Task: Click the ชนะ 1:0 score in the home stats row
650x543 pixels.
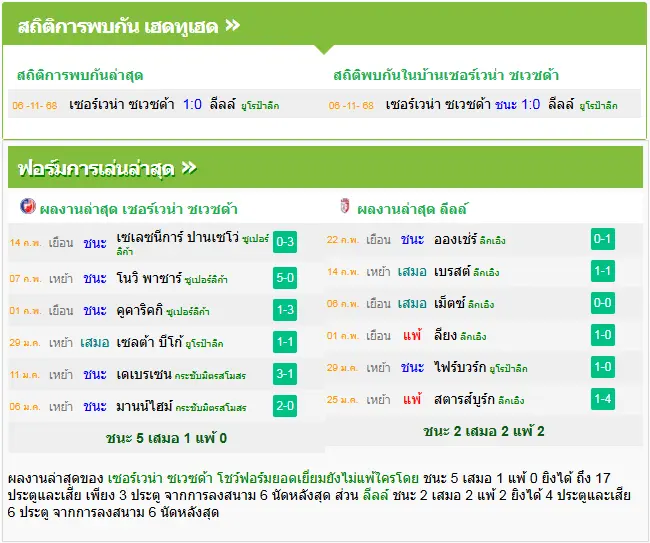Action: tap(518, 104)
